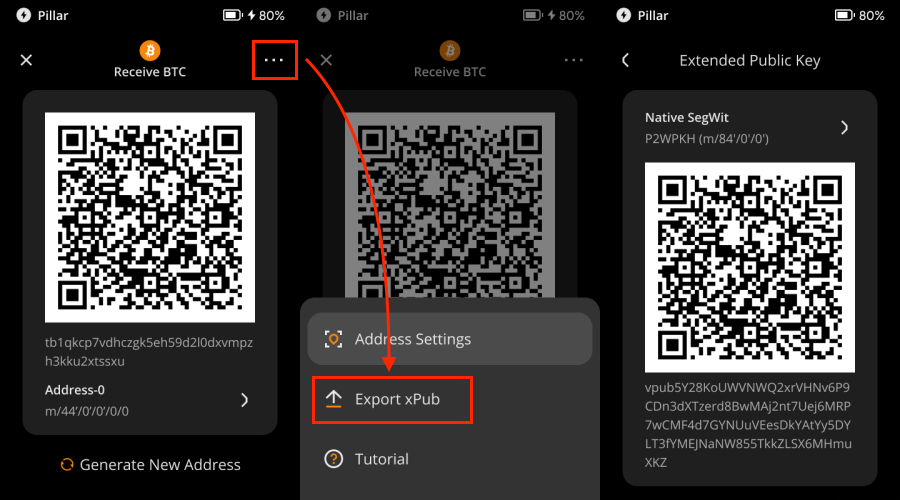Click the Address Settings scan icon

(334, 339)
